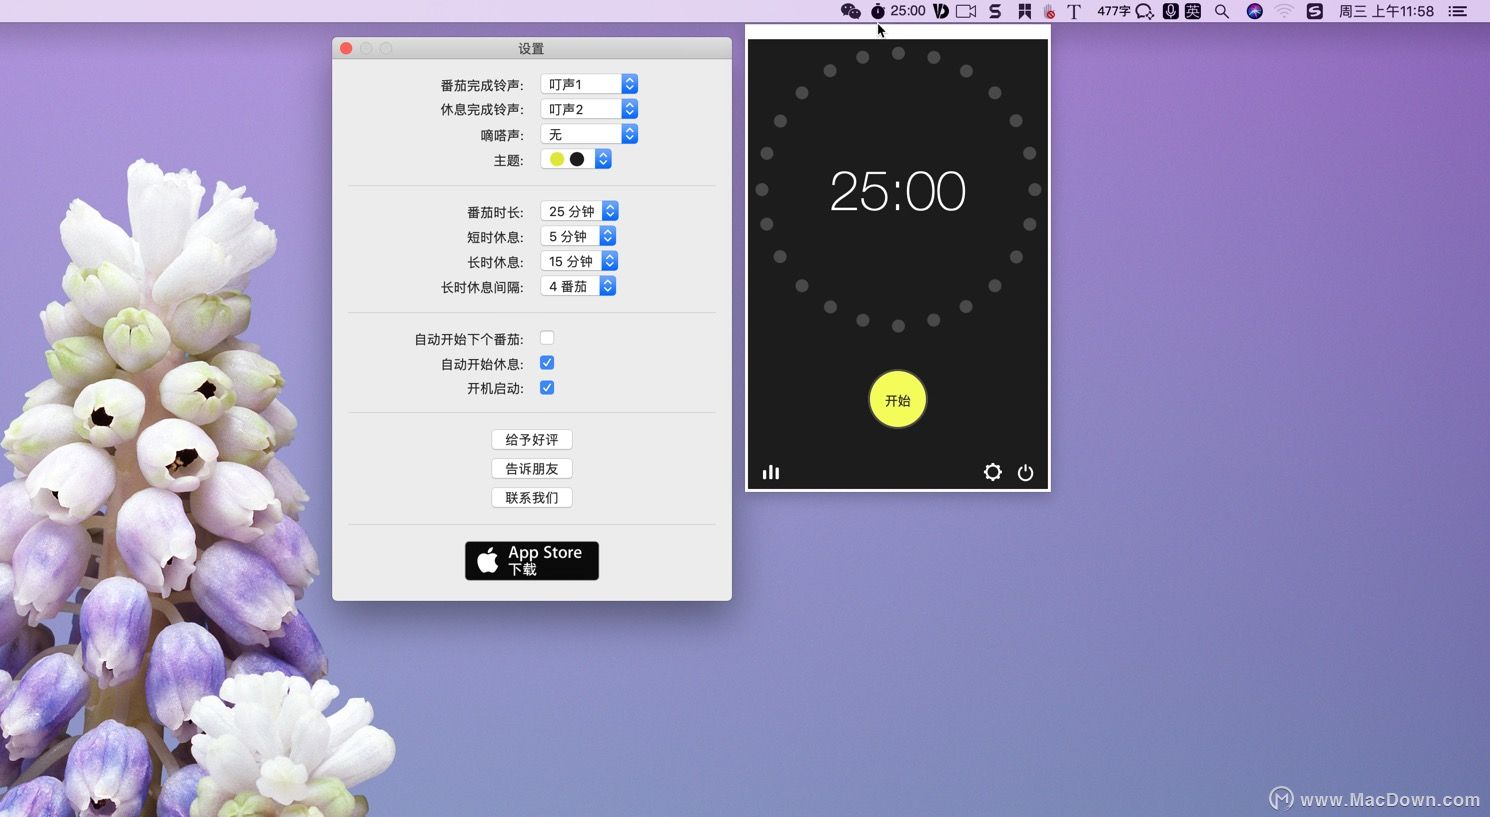Open 休息完成铃声 dropdown showing 叮声2
This screenshot has height=817, width=1490.
589,109
